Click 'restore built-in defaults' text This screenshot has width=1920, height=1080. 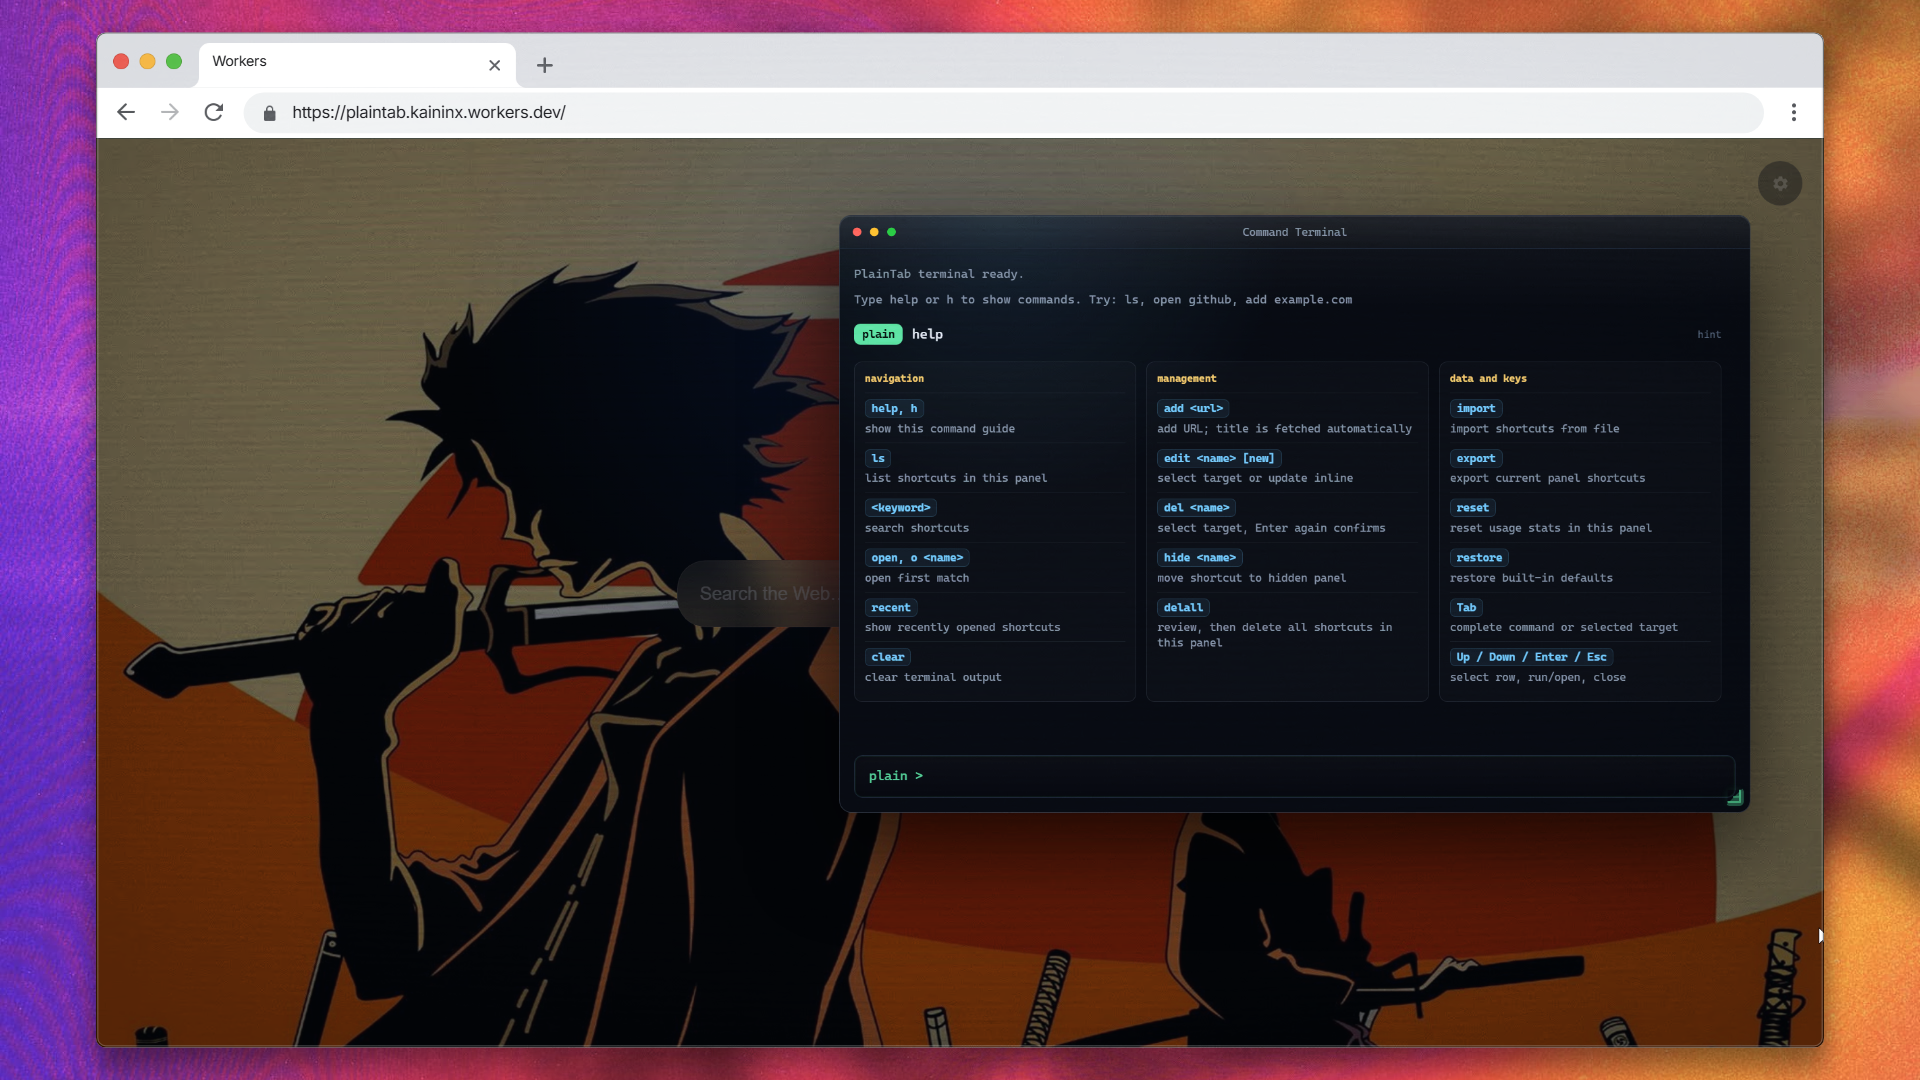click(1531, 579)
